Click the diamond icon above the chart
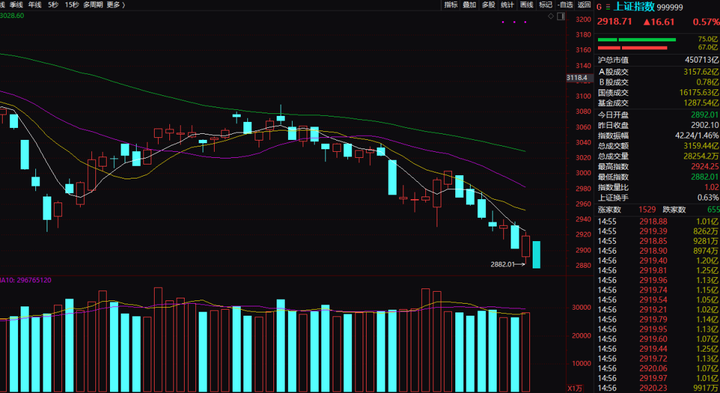The image size is (720, 393). (551, 16)
